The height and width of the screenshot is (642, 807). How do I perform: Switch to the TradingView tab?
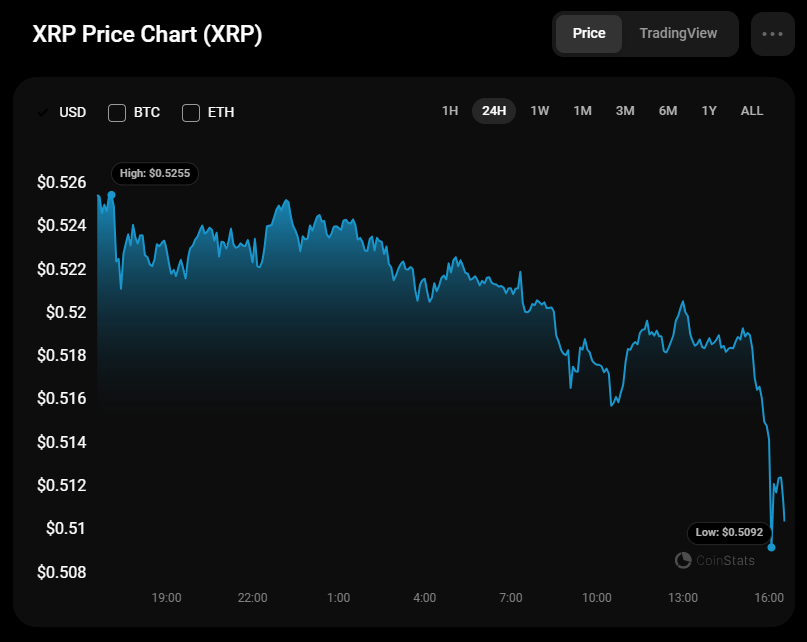pyautogui.click(x=678, y=33)
